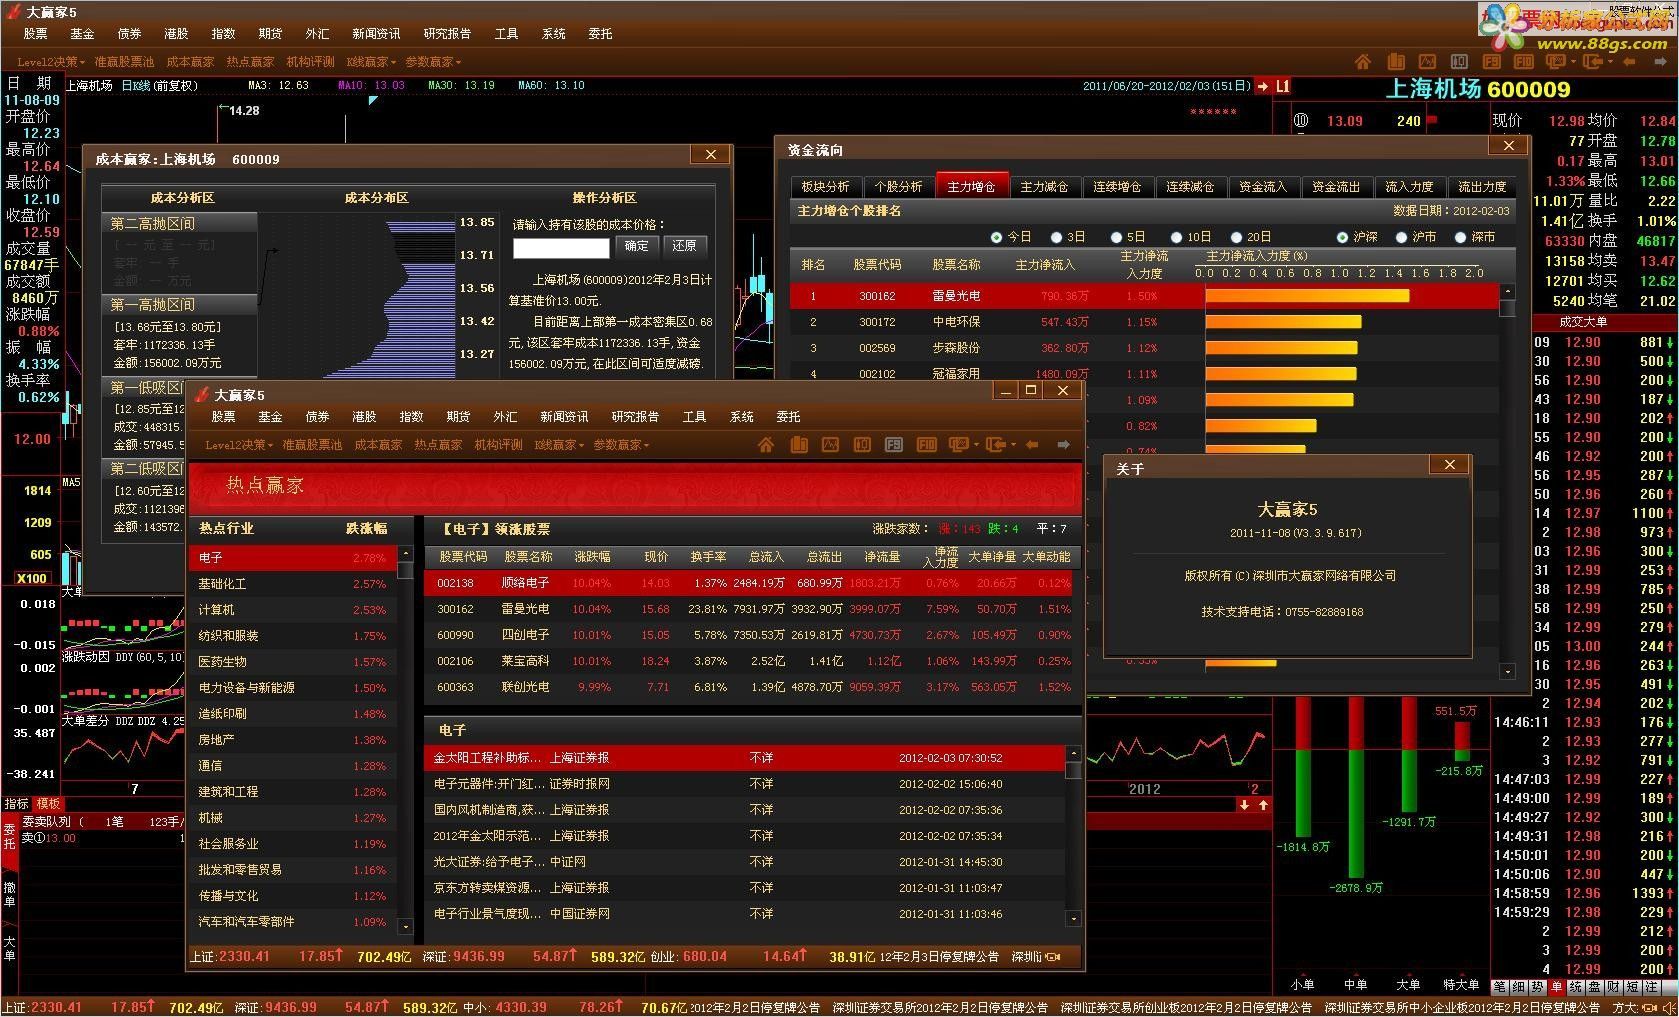Click exit icon in front window toolbar
This screenshot has height=1017, width=1679.
point(996,445)
